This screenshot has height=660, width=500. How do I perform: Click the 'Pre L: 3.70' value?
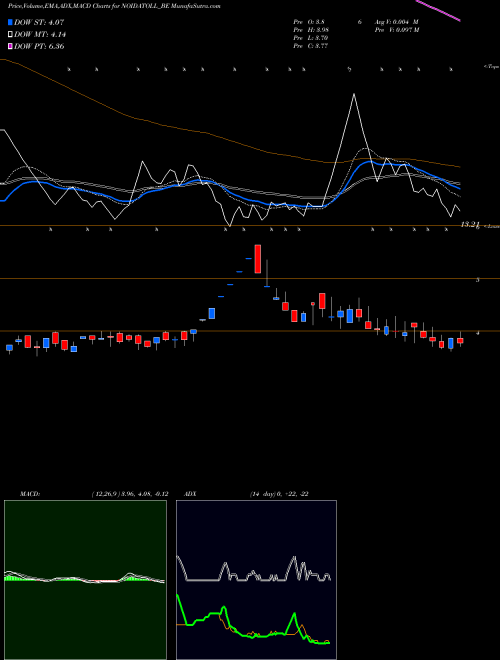(x=311, y=37)
